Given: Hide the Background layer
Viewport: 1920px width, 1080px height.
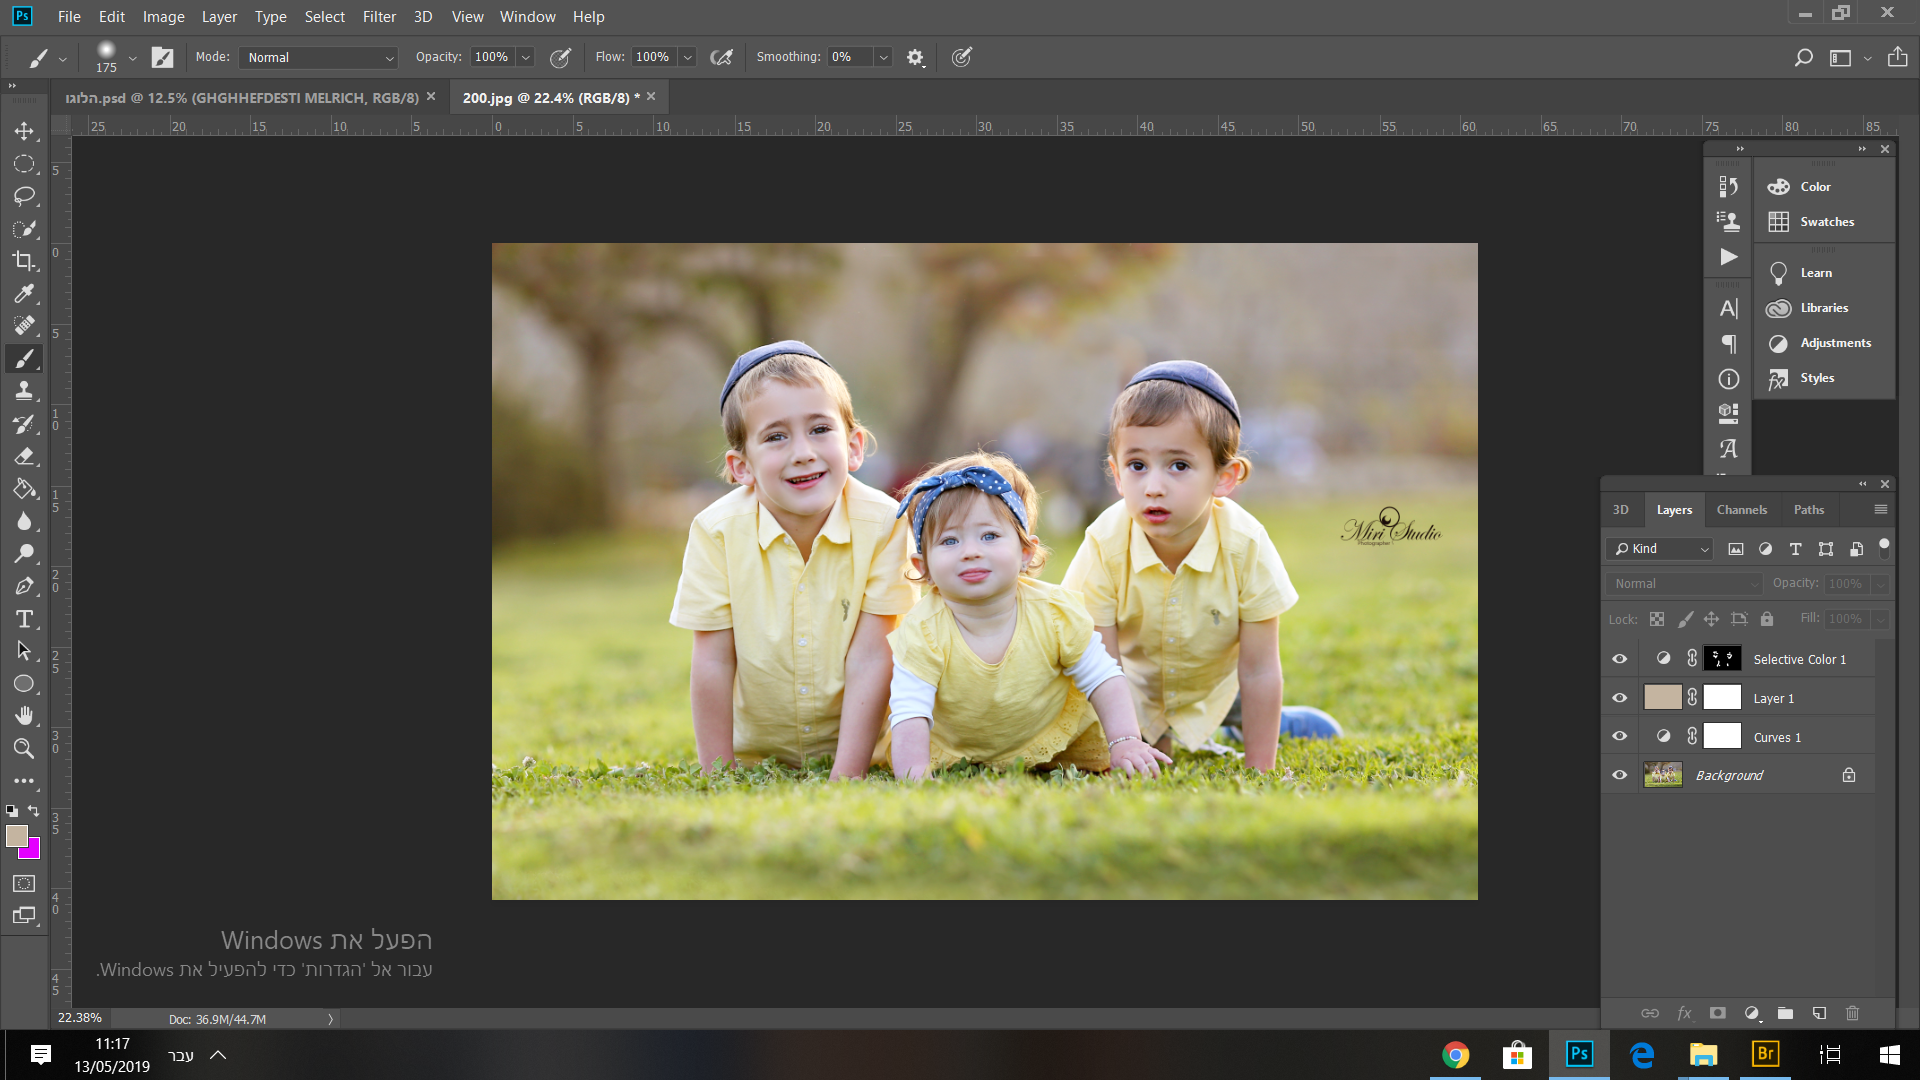Looking at the screenshot, I should pos(1620,775).
